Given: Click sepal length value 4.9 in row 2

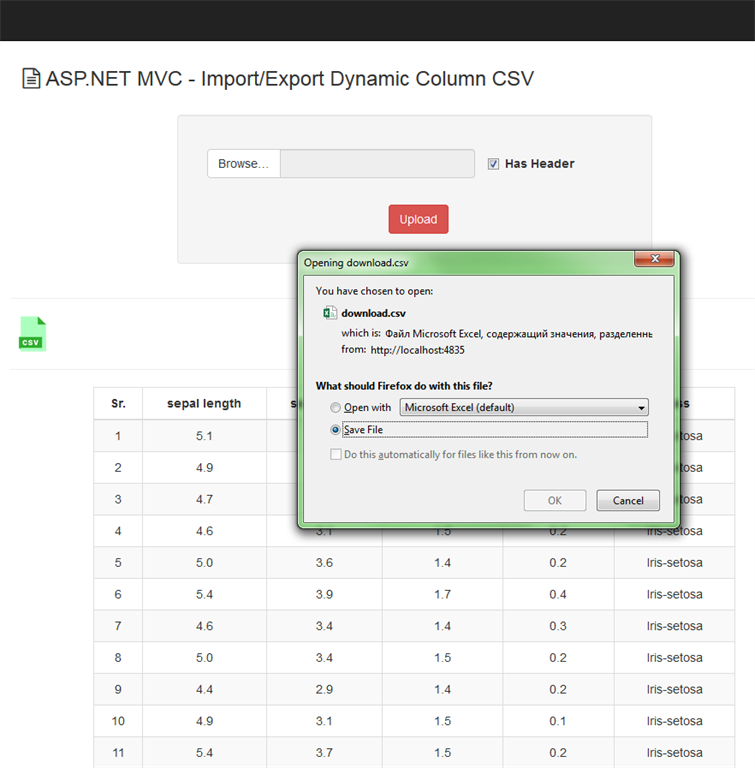Looking at the screenshot, I should tap(204, 468).
